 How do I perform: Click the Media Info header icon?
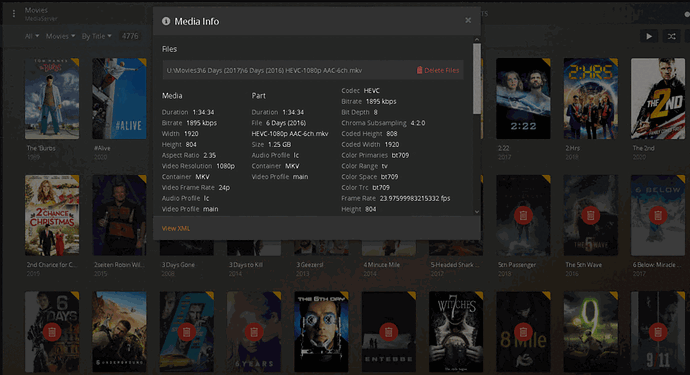tap(166, 21)
